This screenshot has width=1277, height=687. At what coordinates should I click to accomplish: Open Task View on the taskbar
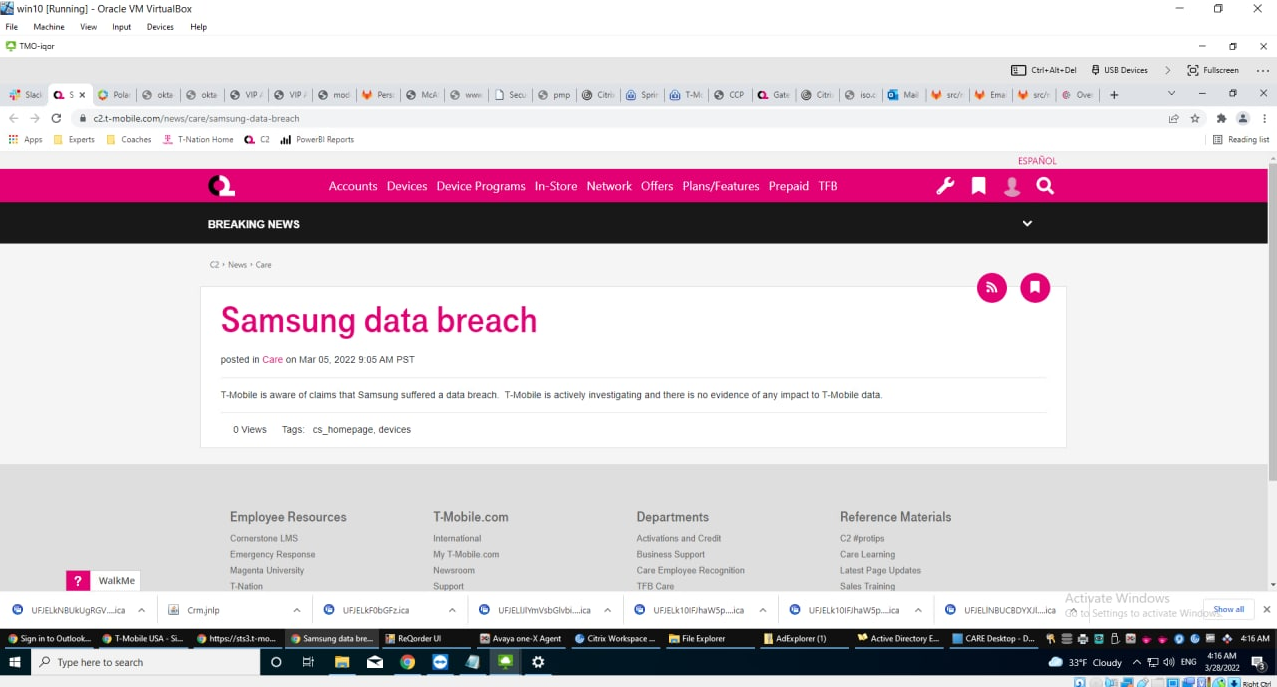pyautogui.click(x=308, y=662)
